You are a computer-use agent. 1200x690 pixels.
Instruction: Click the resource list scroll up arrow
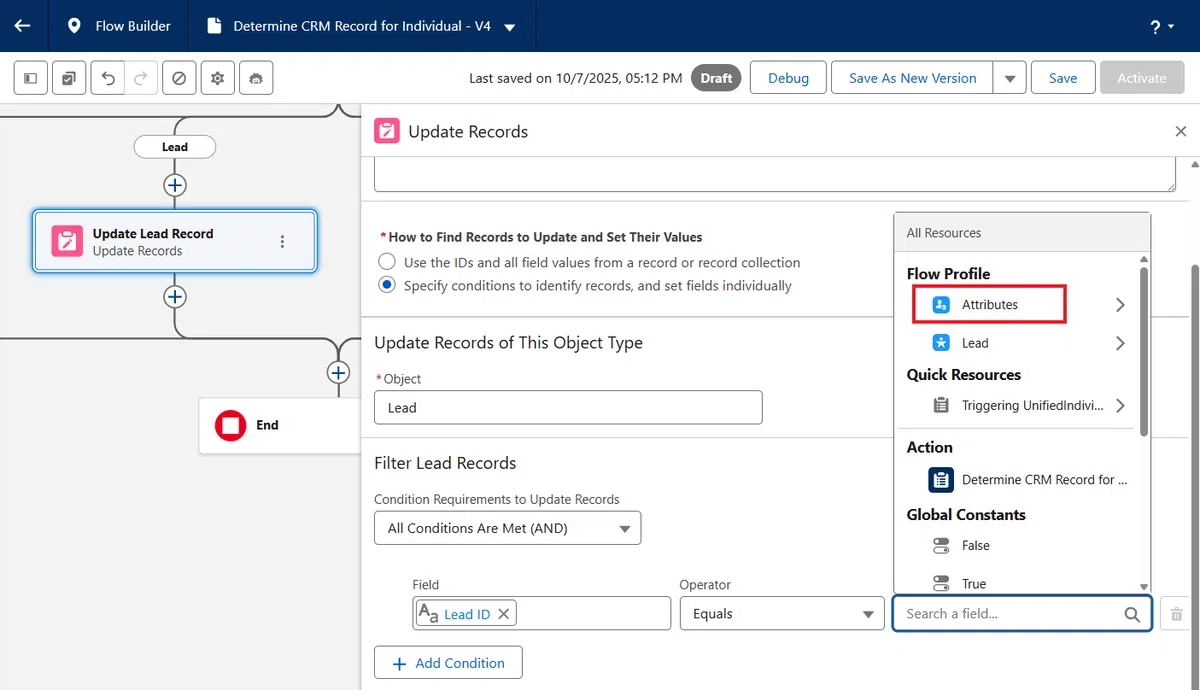[1143, 260]
